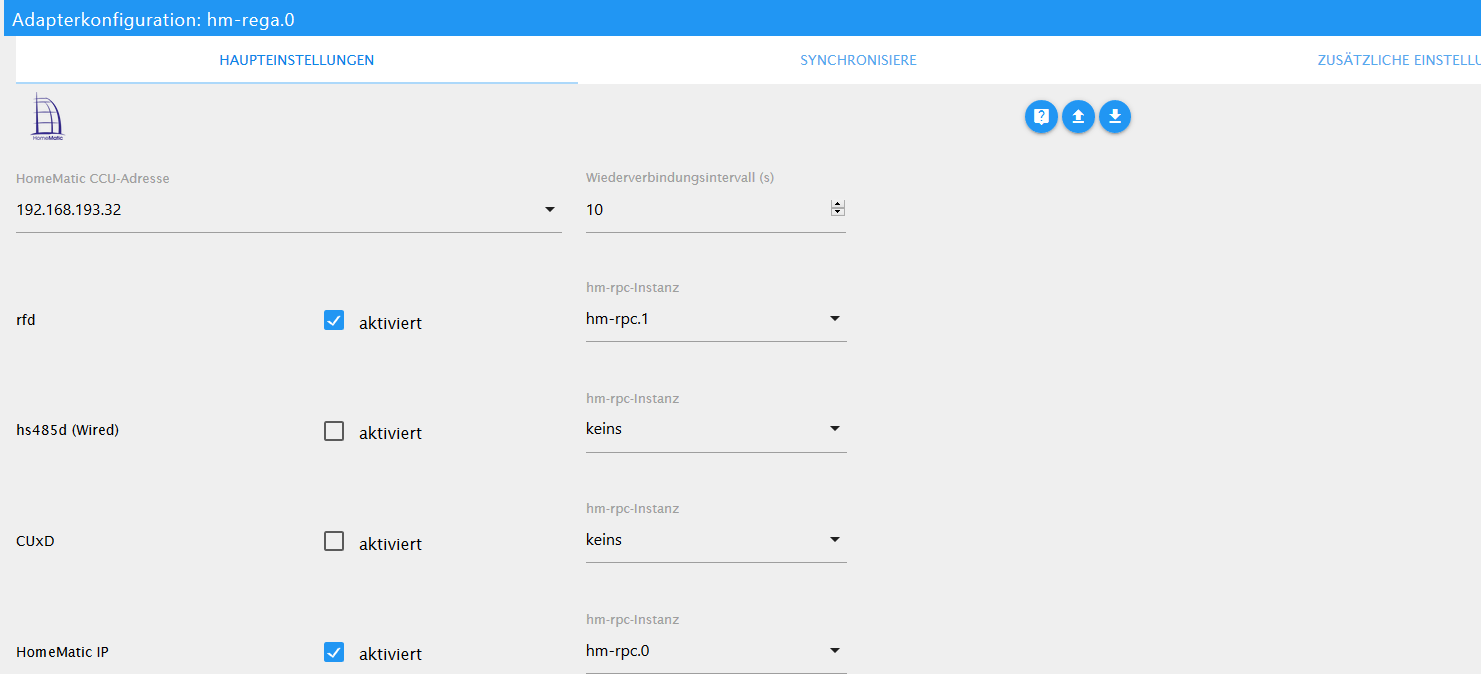Click the 'CUxD' row label

(35, 541)
